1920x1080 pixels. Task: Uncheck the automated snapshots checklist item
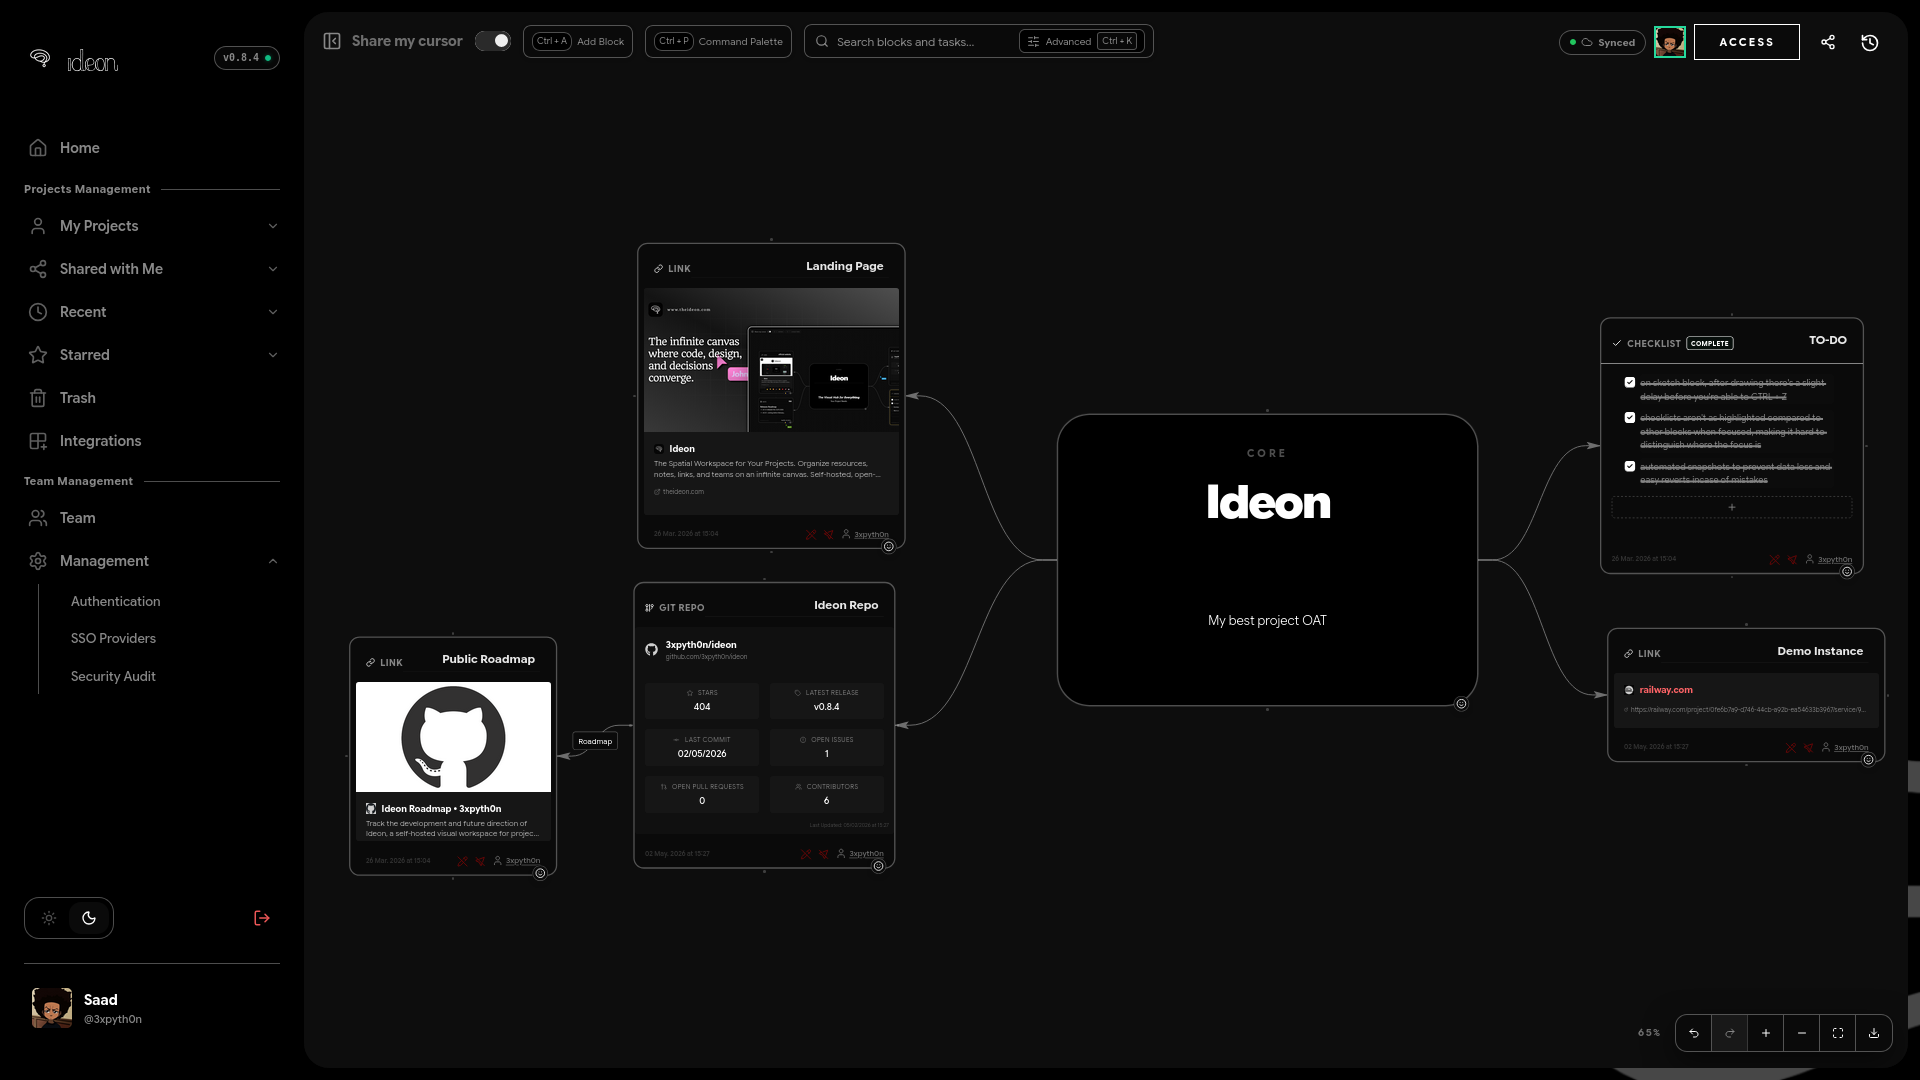click(1630, 466)
